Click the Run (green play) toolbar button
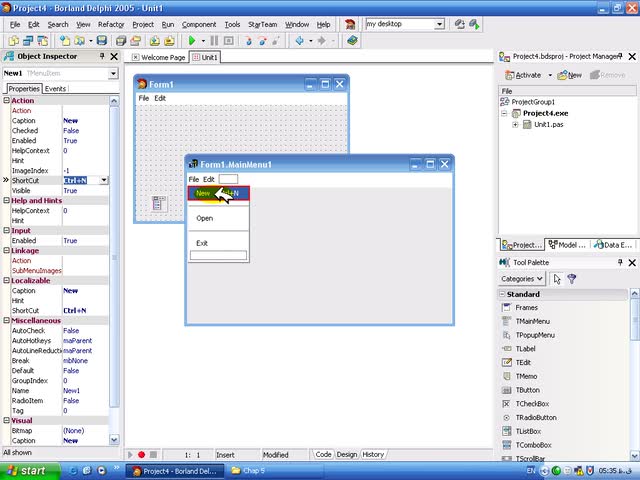Screen dimensions: 640x480 point(192,41)
